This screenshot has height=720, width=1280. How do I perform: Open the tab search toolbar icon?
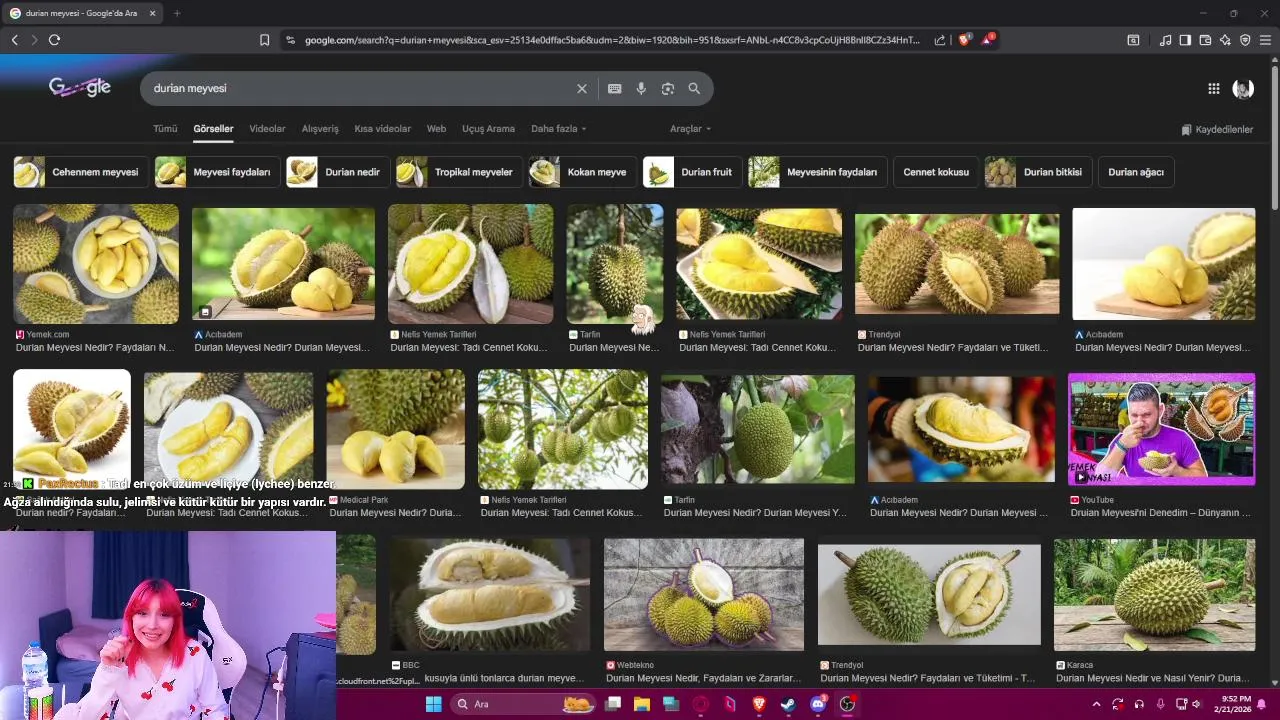(x=1133, y=40)
